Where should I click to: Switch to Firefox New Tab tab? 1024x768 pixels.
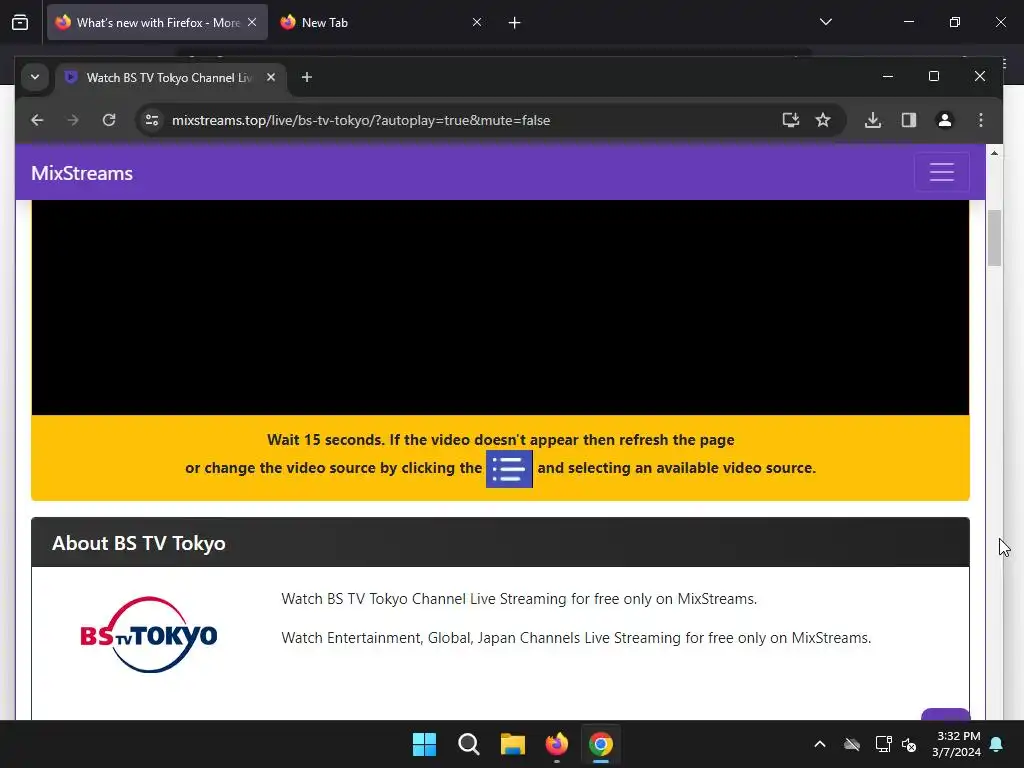click(380, 22)
